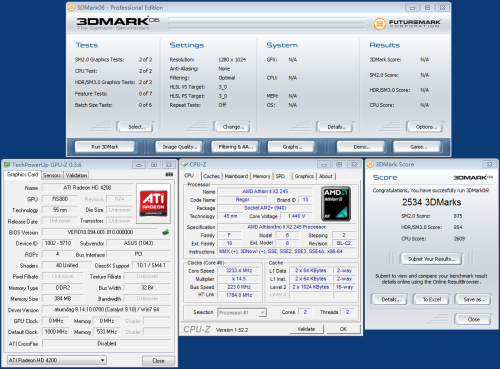The image size is (500, 369).
Task: Open the Mainboard tab in CPU-Z
Action: (x=236, y=176)
